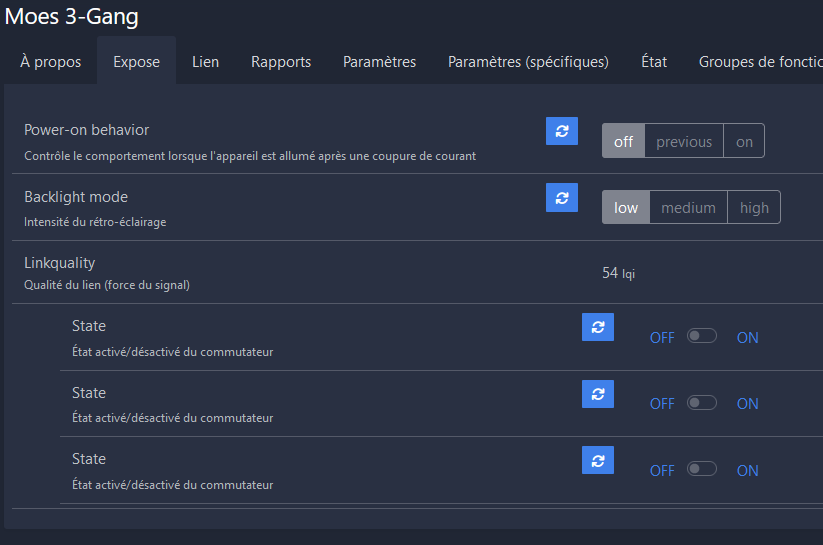Set Power-on behavior to off
Image resolution: width=823 pixels, height=545 pixels.
(624, 141)
